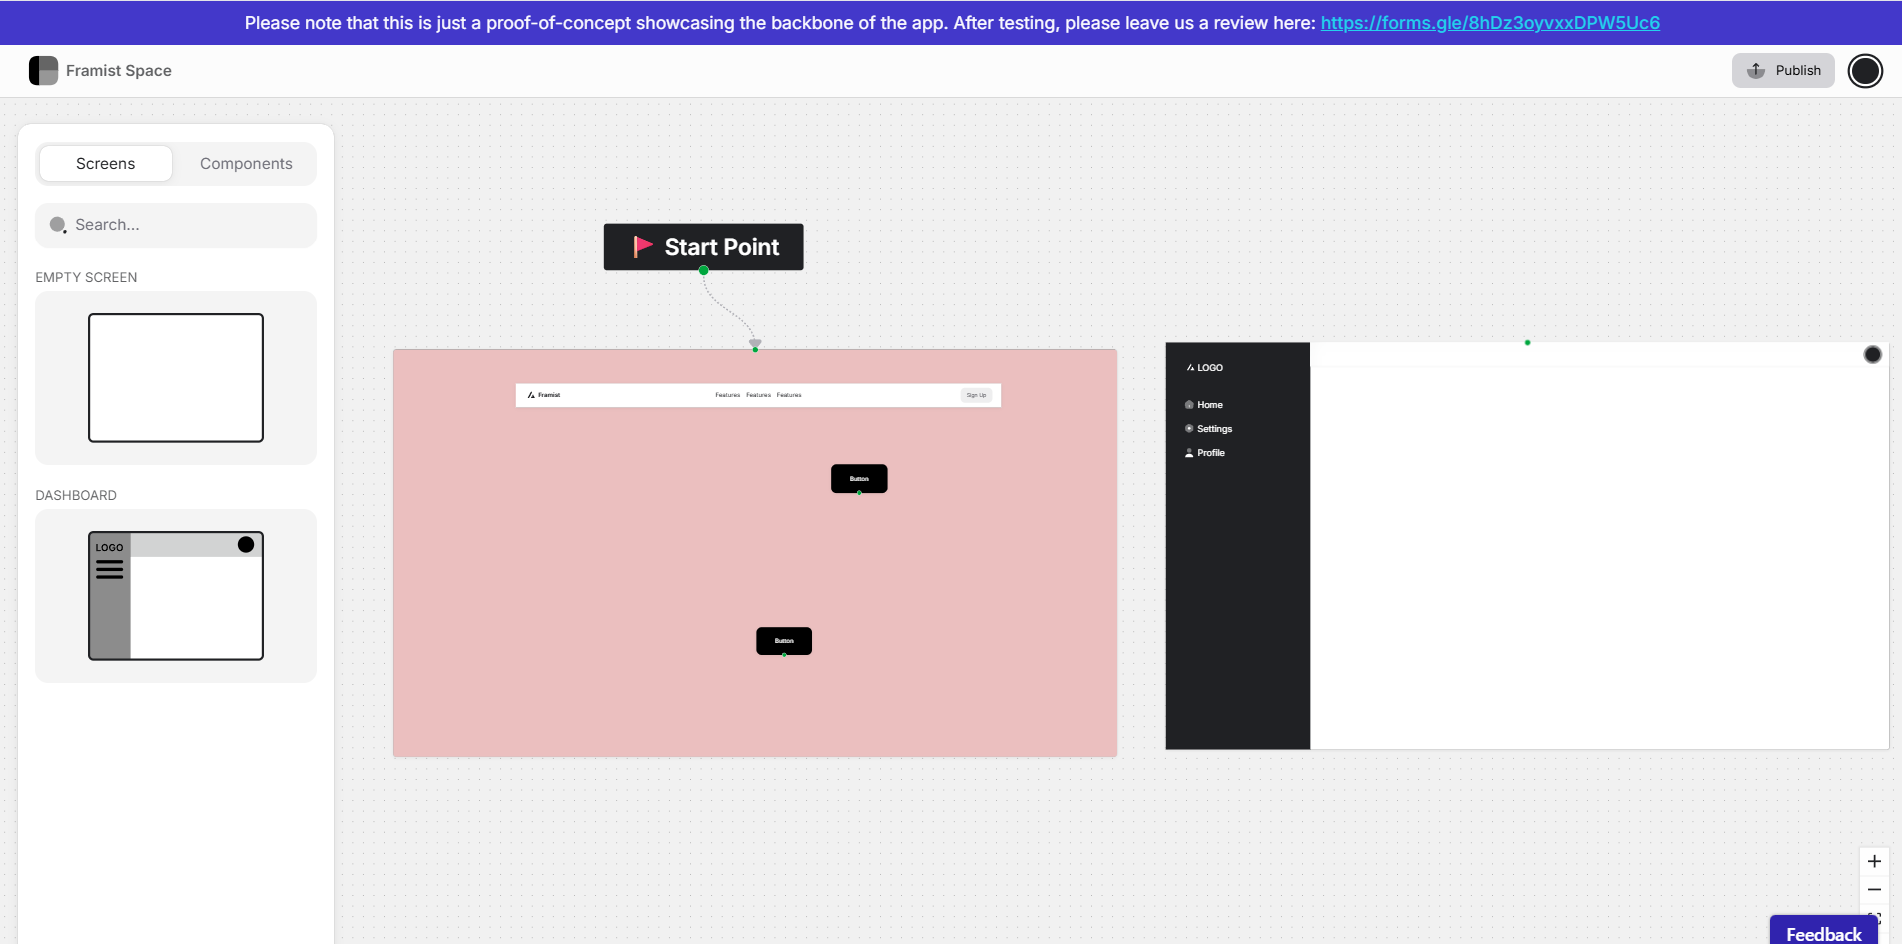Click the Home icon in dashboard sidebar
Screen dimensions: 1902x944
(1189, 405)
